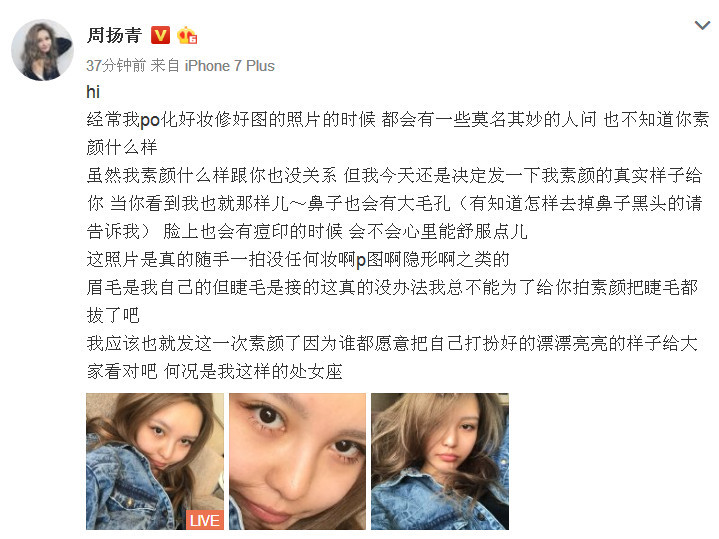Click the line starting with 眉毛是我自己的

[393, 287]
